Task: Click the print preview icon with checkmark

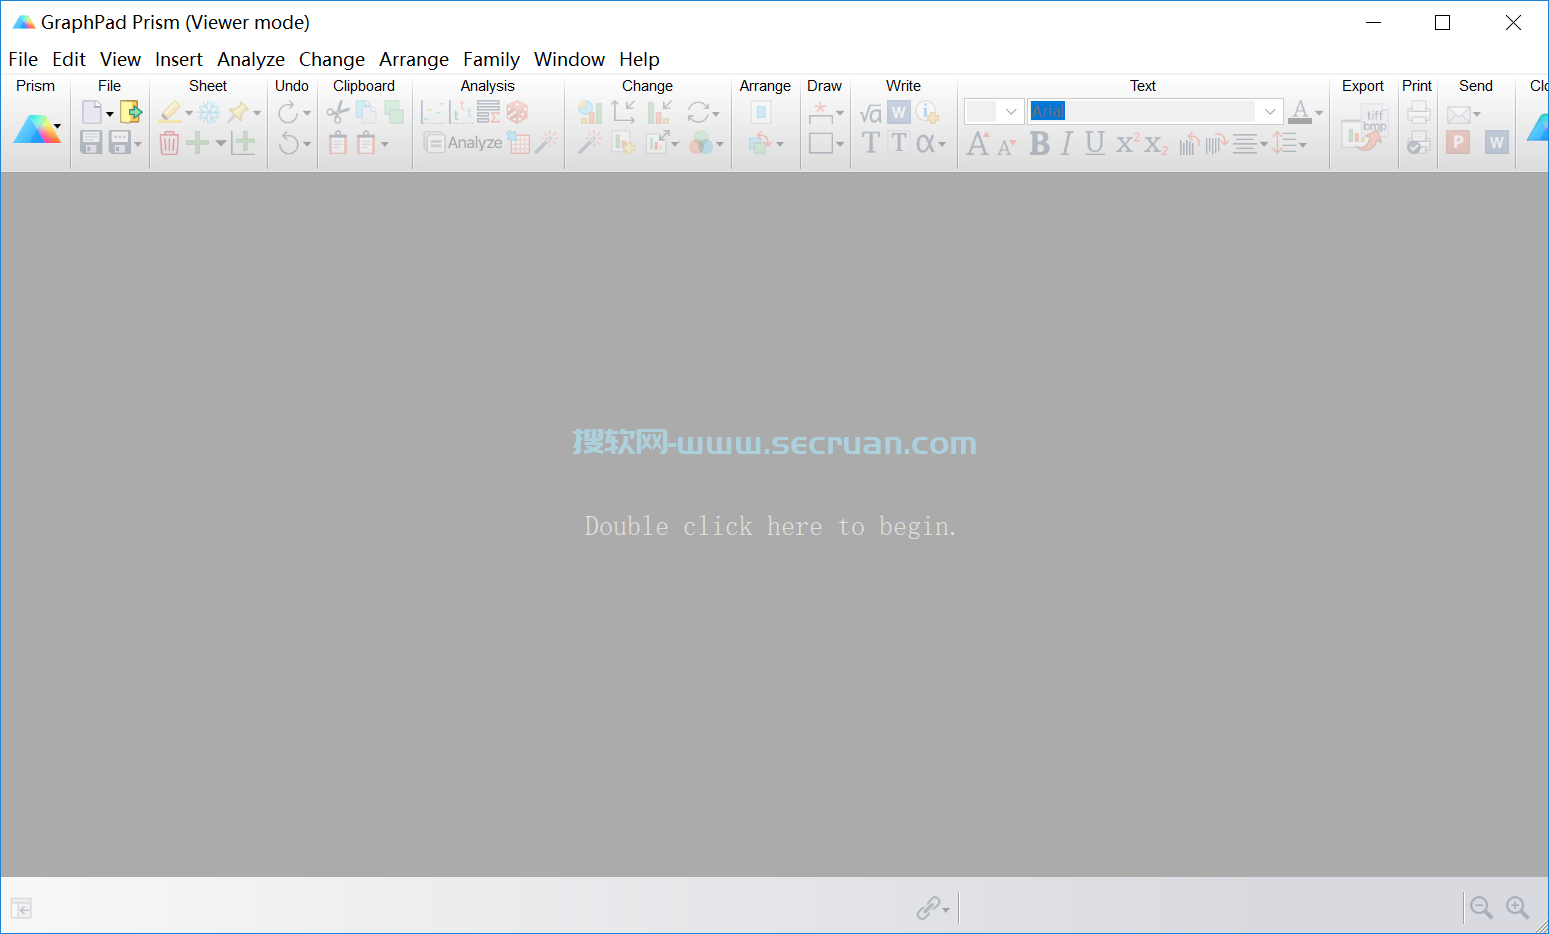Action: (1418, 143)
